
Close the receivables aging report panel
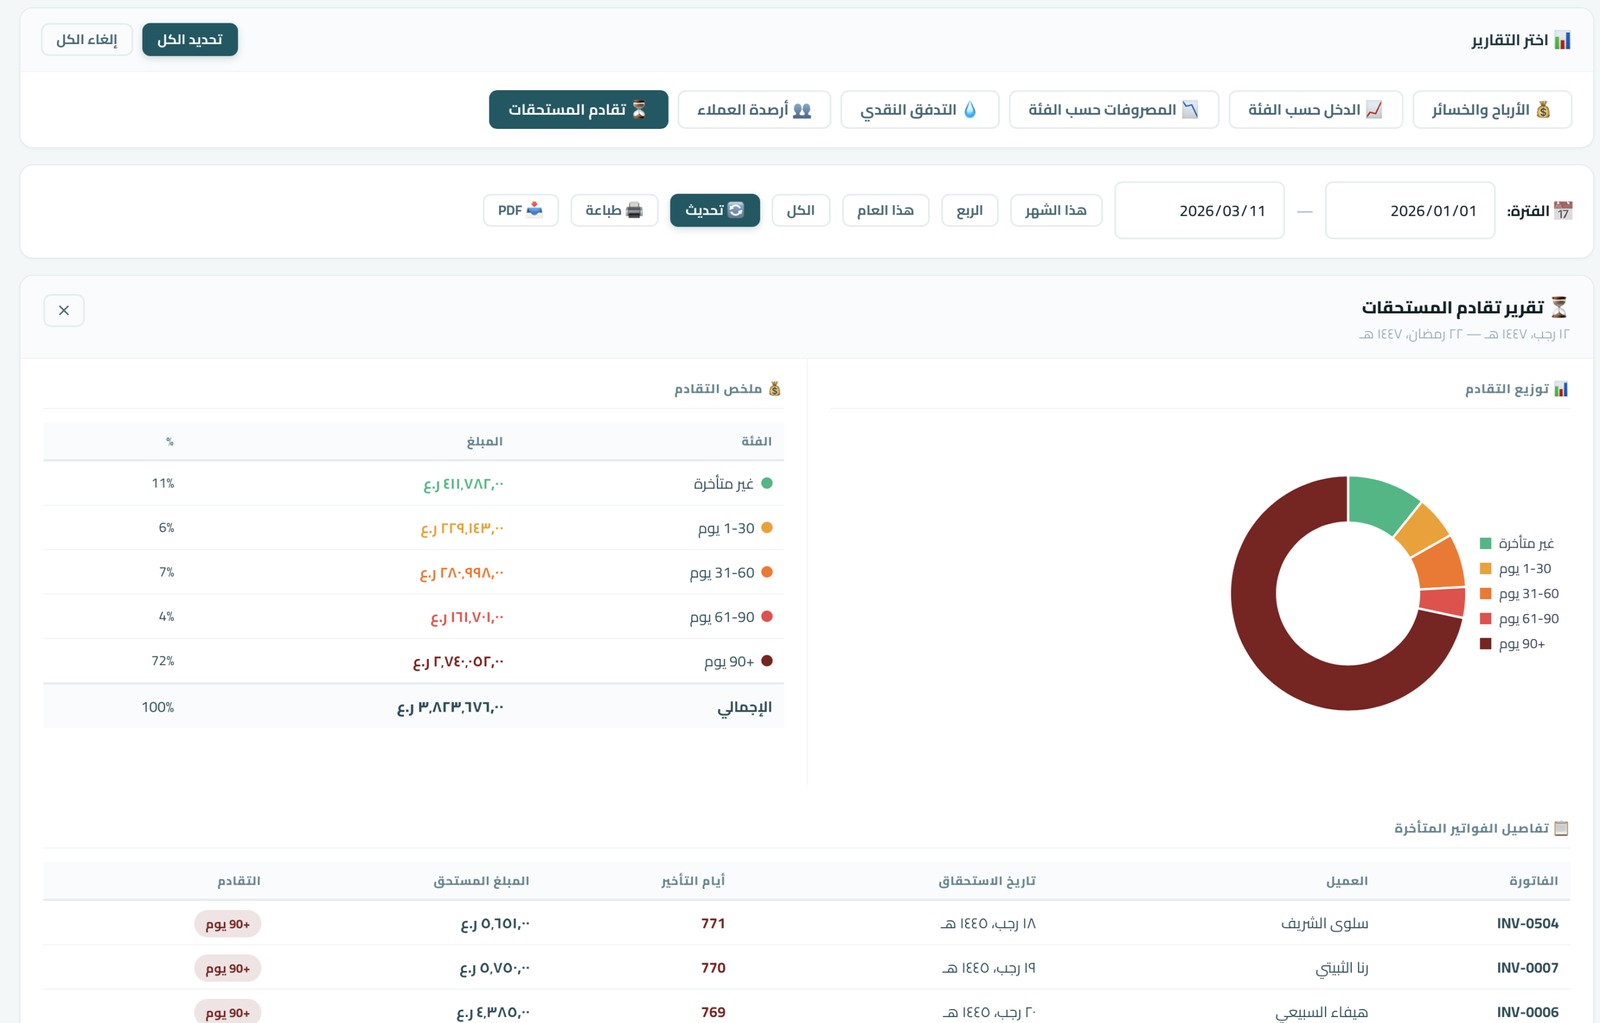tap(64, 310)
